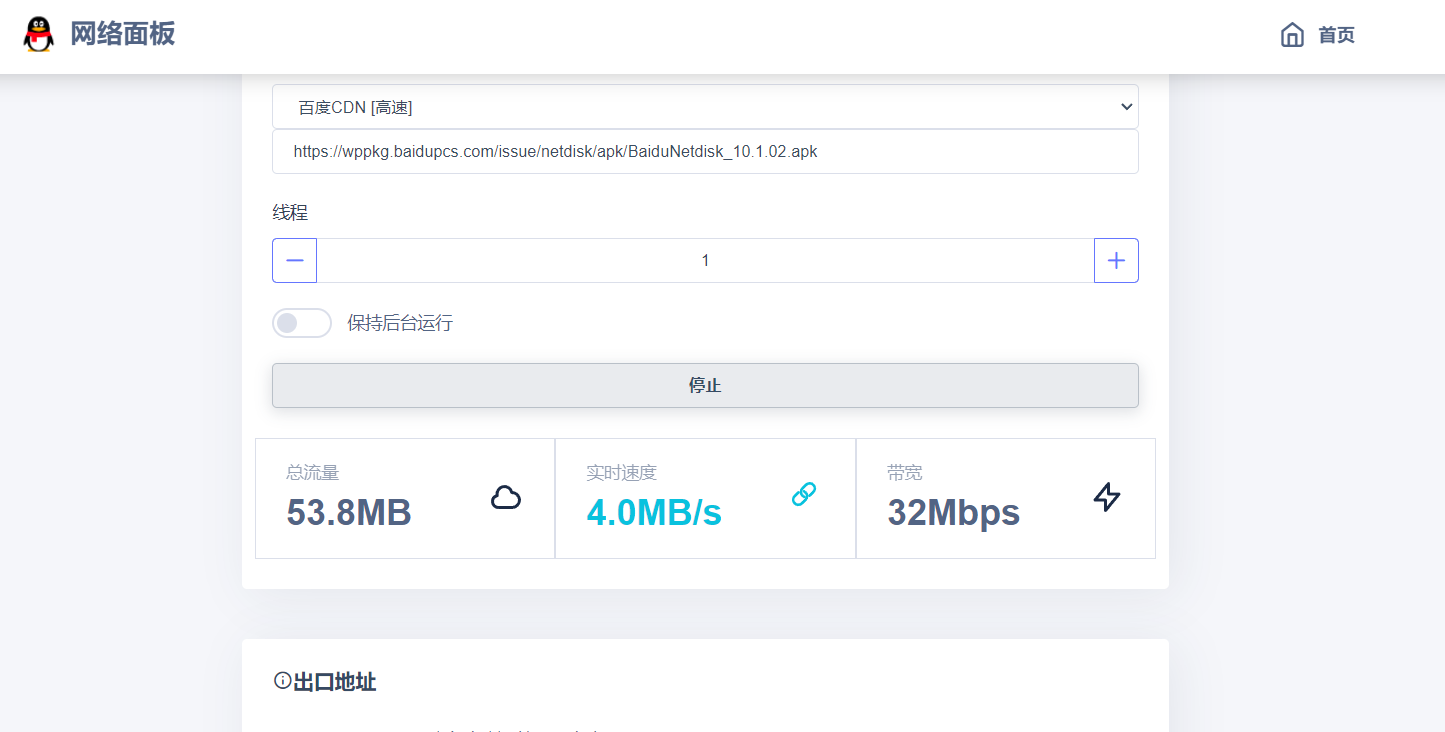
Task: Click the 保持后台运行 label text
Action: 400,323
